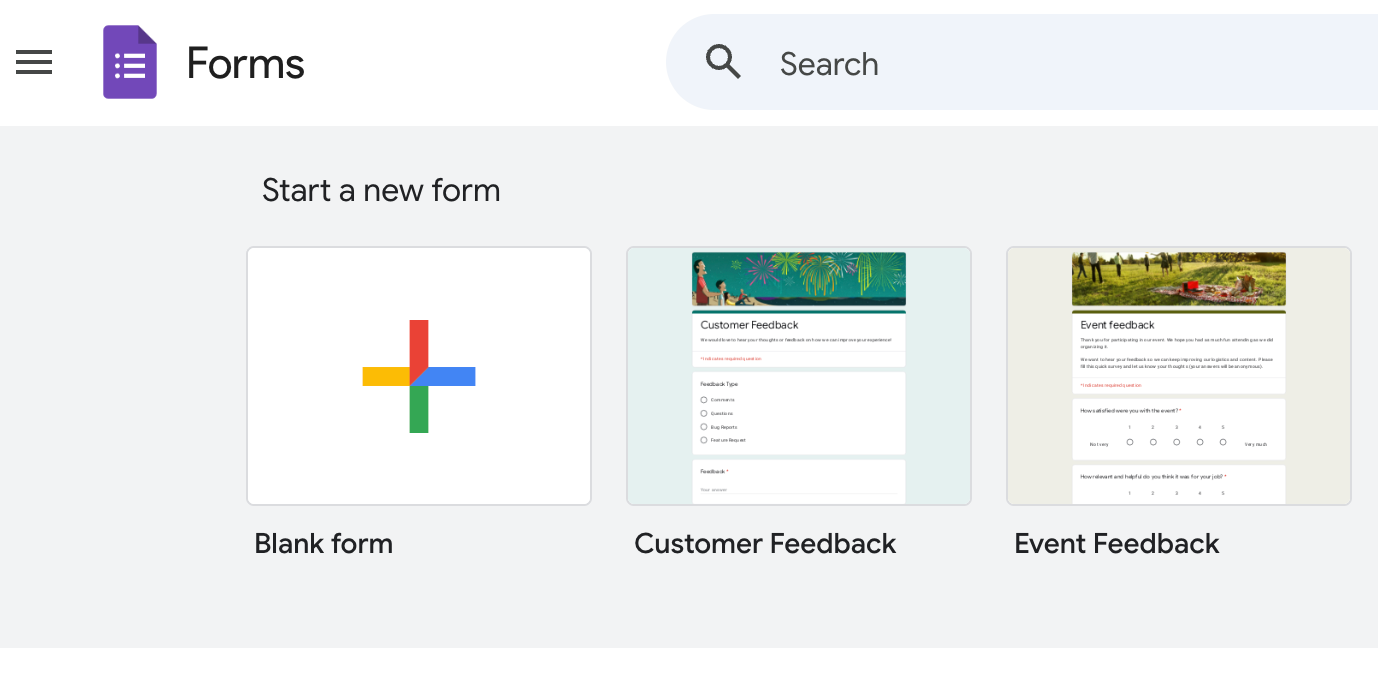This screenshot has width=1378, height=690.
Task: Open the main navigation hamburger menu
Action: click(34, 62)
